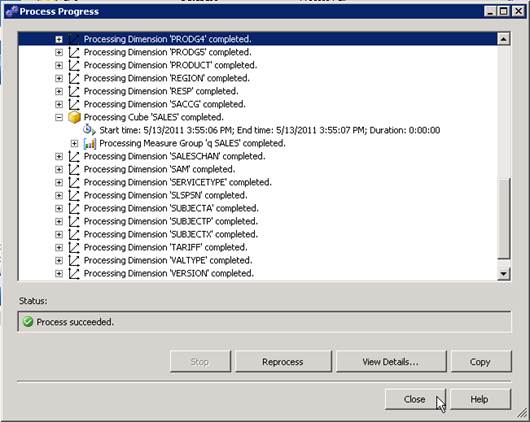Viewport: 530px width, 422px height.
Task: Click the dimension icon beside SERVICETYPE
Action: click(x=74, y=183)
